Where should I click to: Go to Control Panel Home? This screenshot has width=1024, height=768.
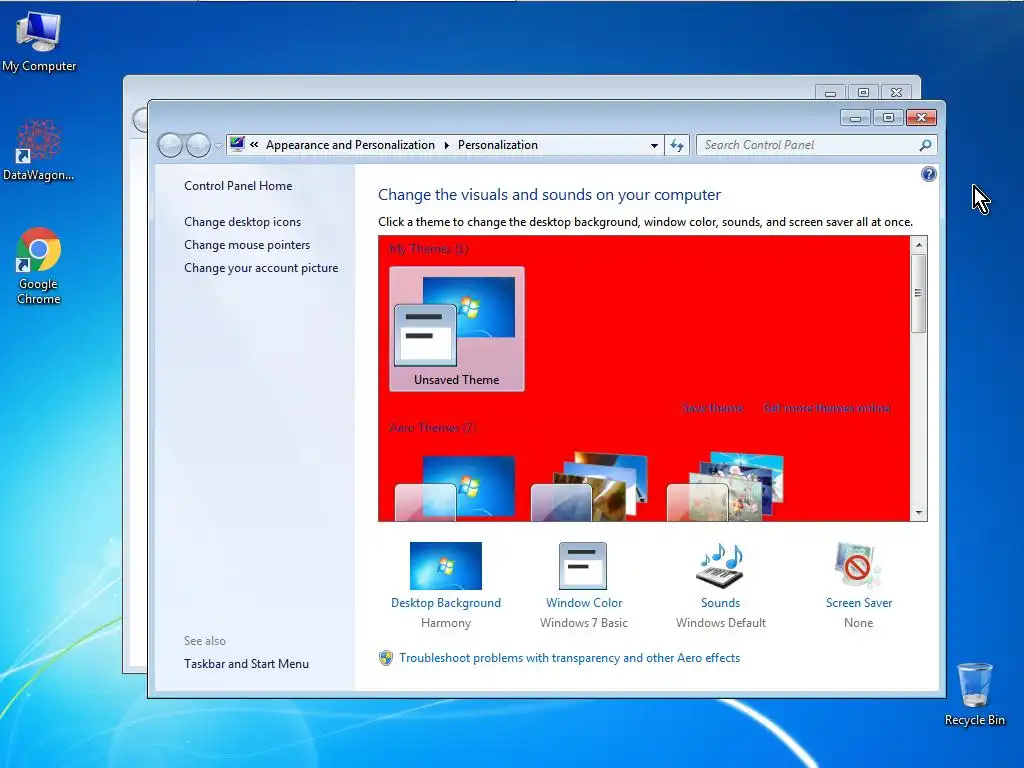point(238,185)
